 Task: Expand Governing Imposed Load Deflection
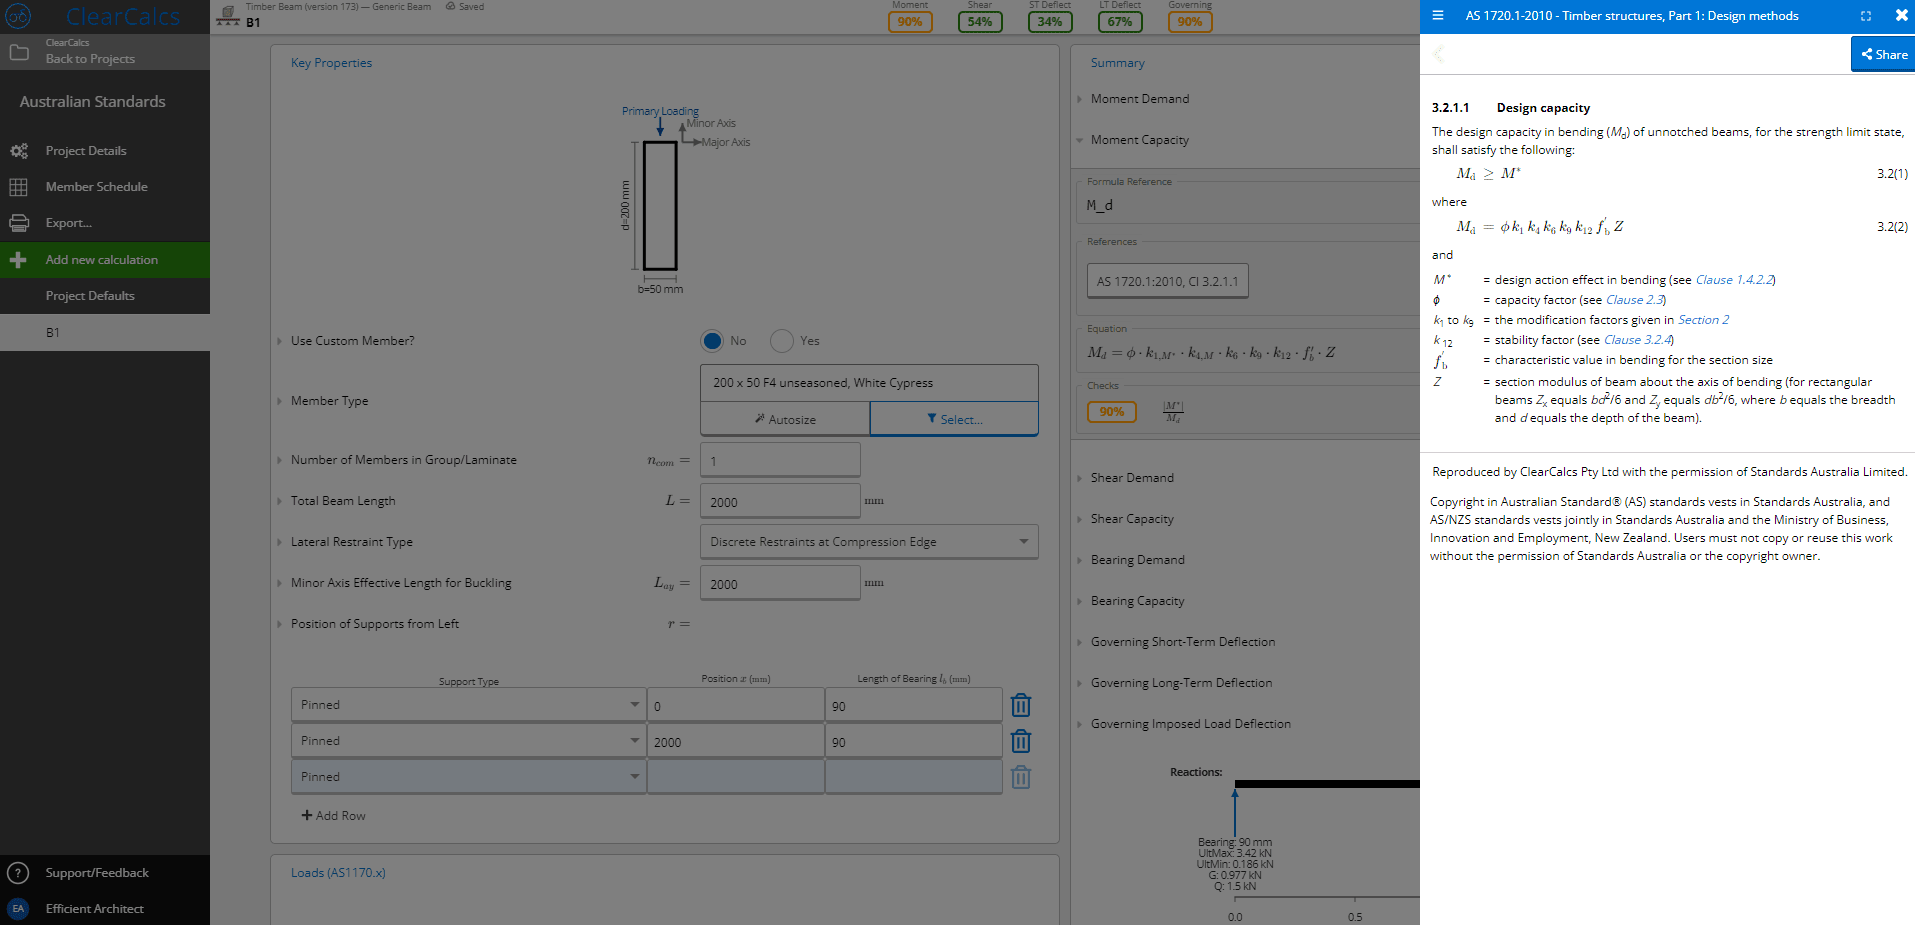[x=1191, y=724]
